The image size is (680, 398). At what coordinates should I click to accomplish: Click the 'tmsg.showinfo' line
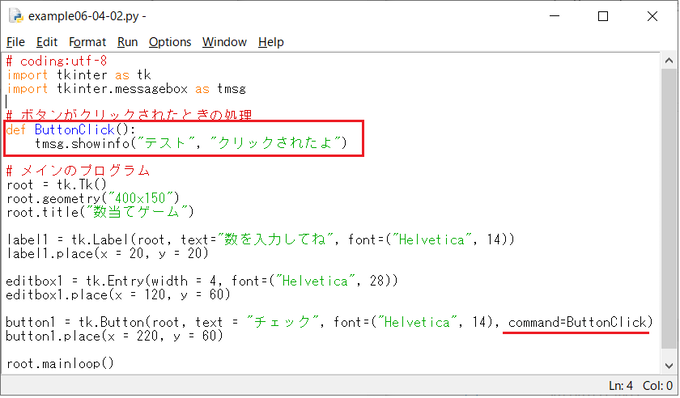click(191, 143)
